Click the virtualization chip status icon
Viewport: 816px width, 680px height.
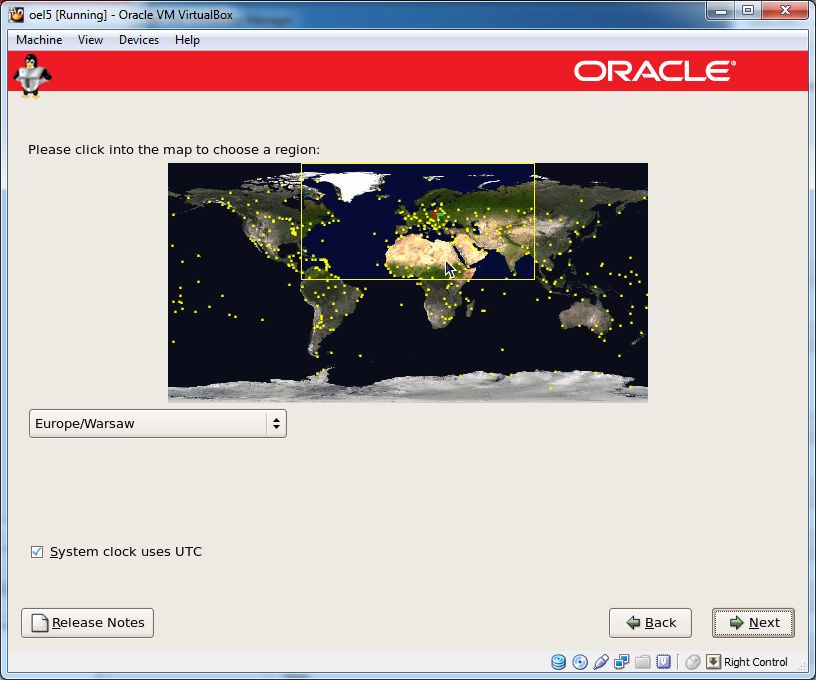(664, 662)
